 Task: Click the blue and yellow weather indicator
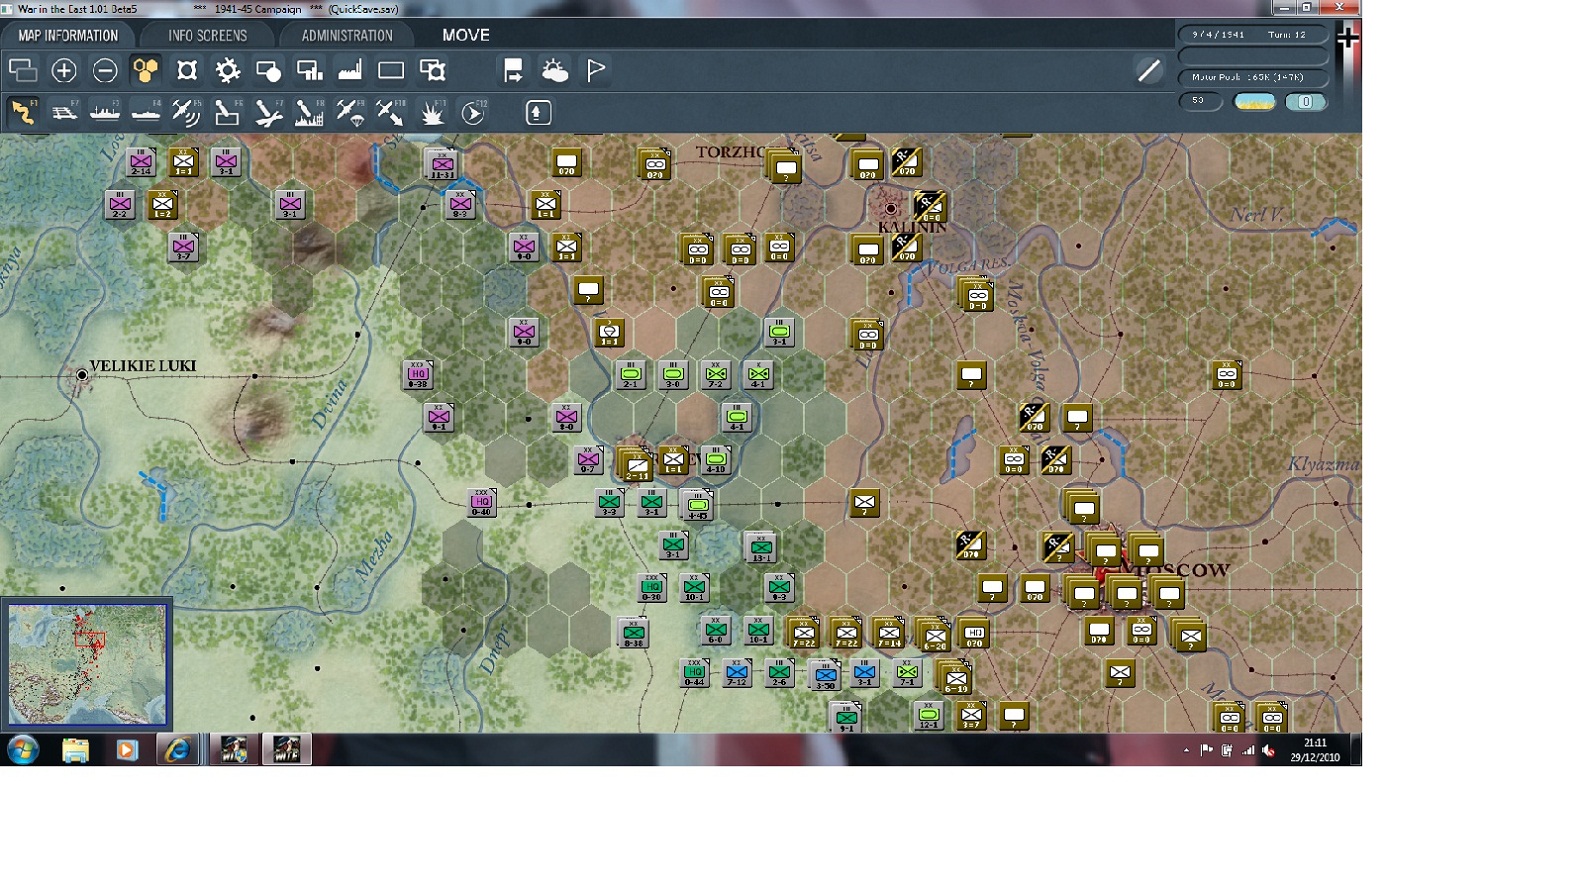tap(1254, 102)
